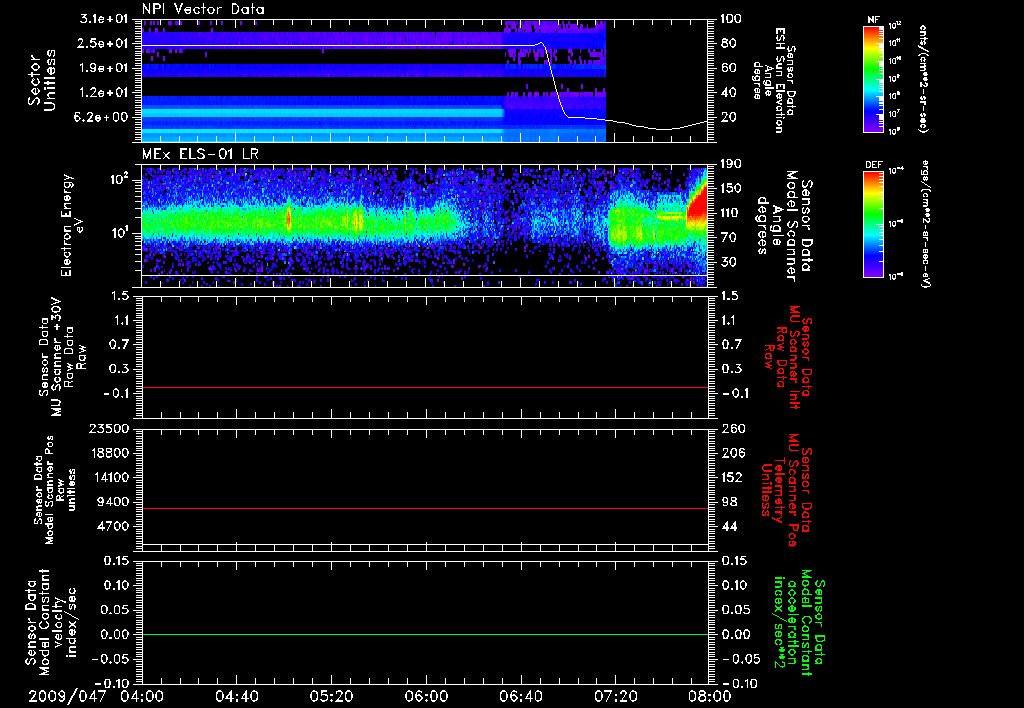Screen dimensions: 1024x708
Task: Click the "150" scanner angle tick value
Action: (x=731, y=188)
